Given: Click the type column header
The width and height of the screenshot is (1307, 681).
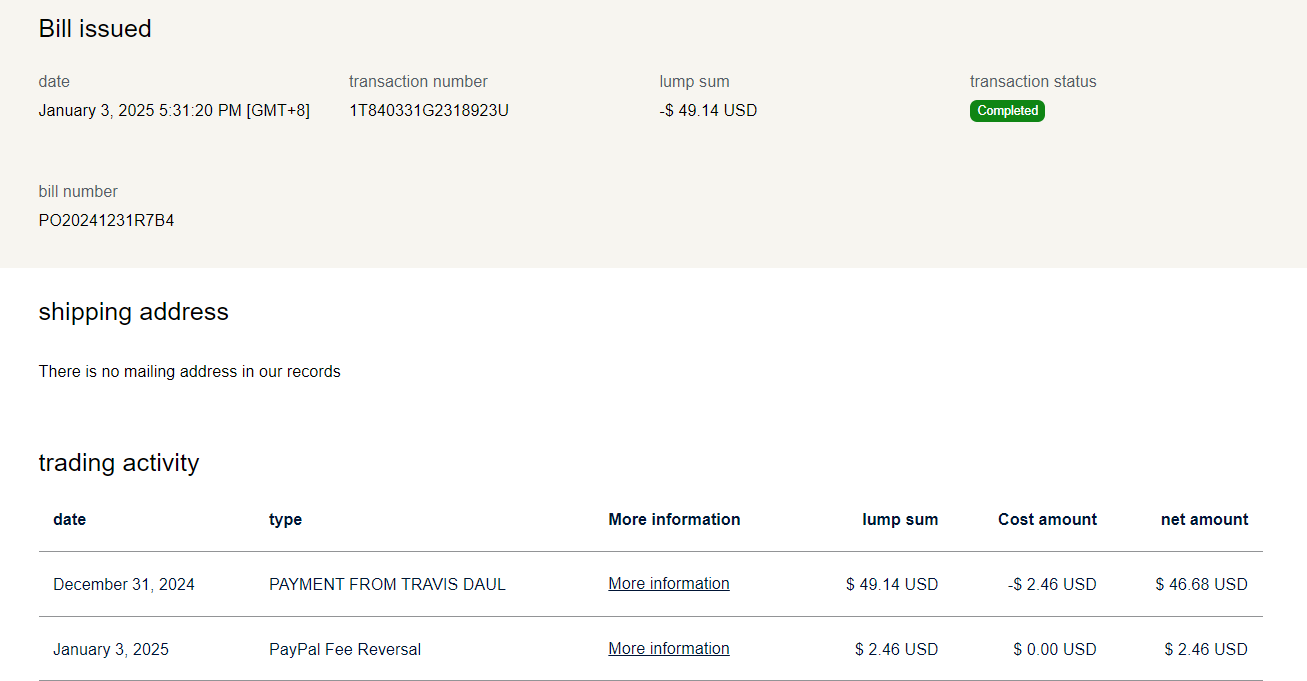Looking at the screenshot, I should coord(285,520).
